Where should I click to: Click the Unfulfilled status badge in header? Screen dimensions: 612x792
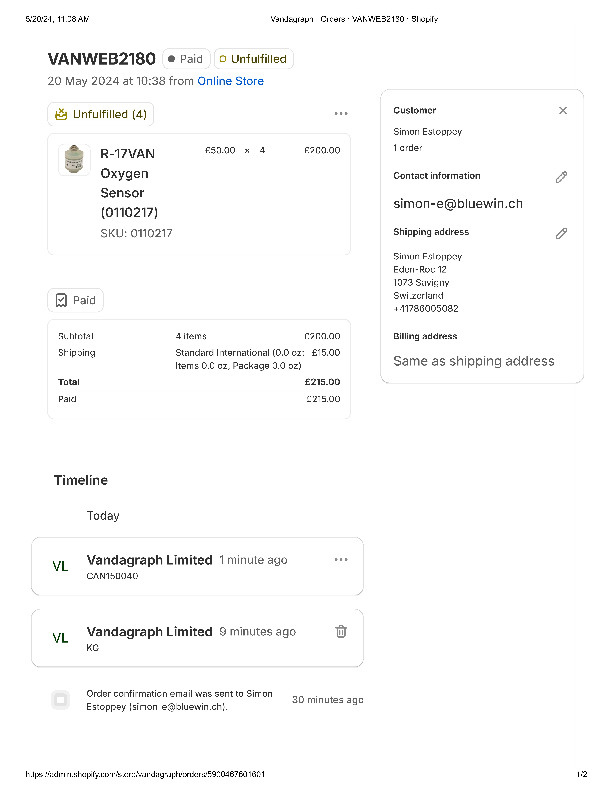(x=253, y=59)
